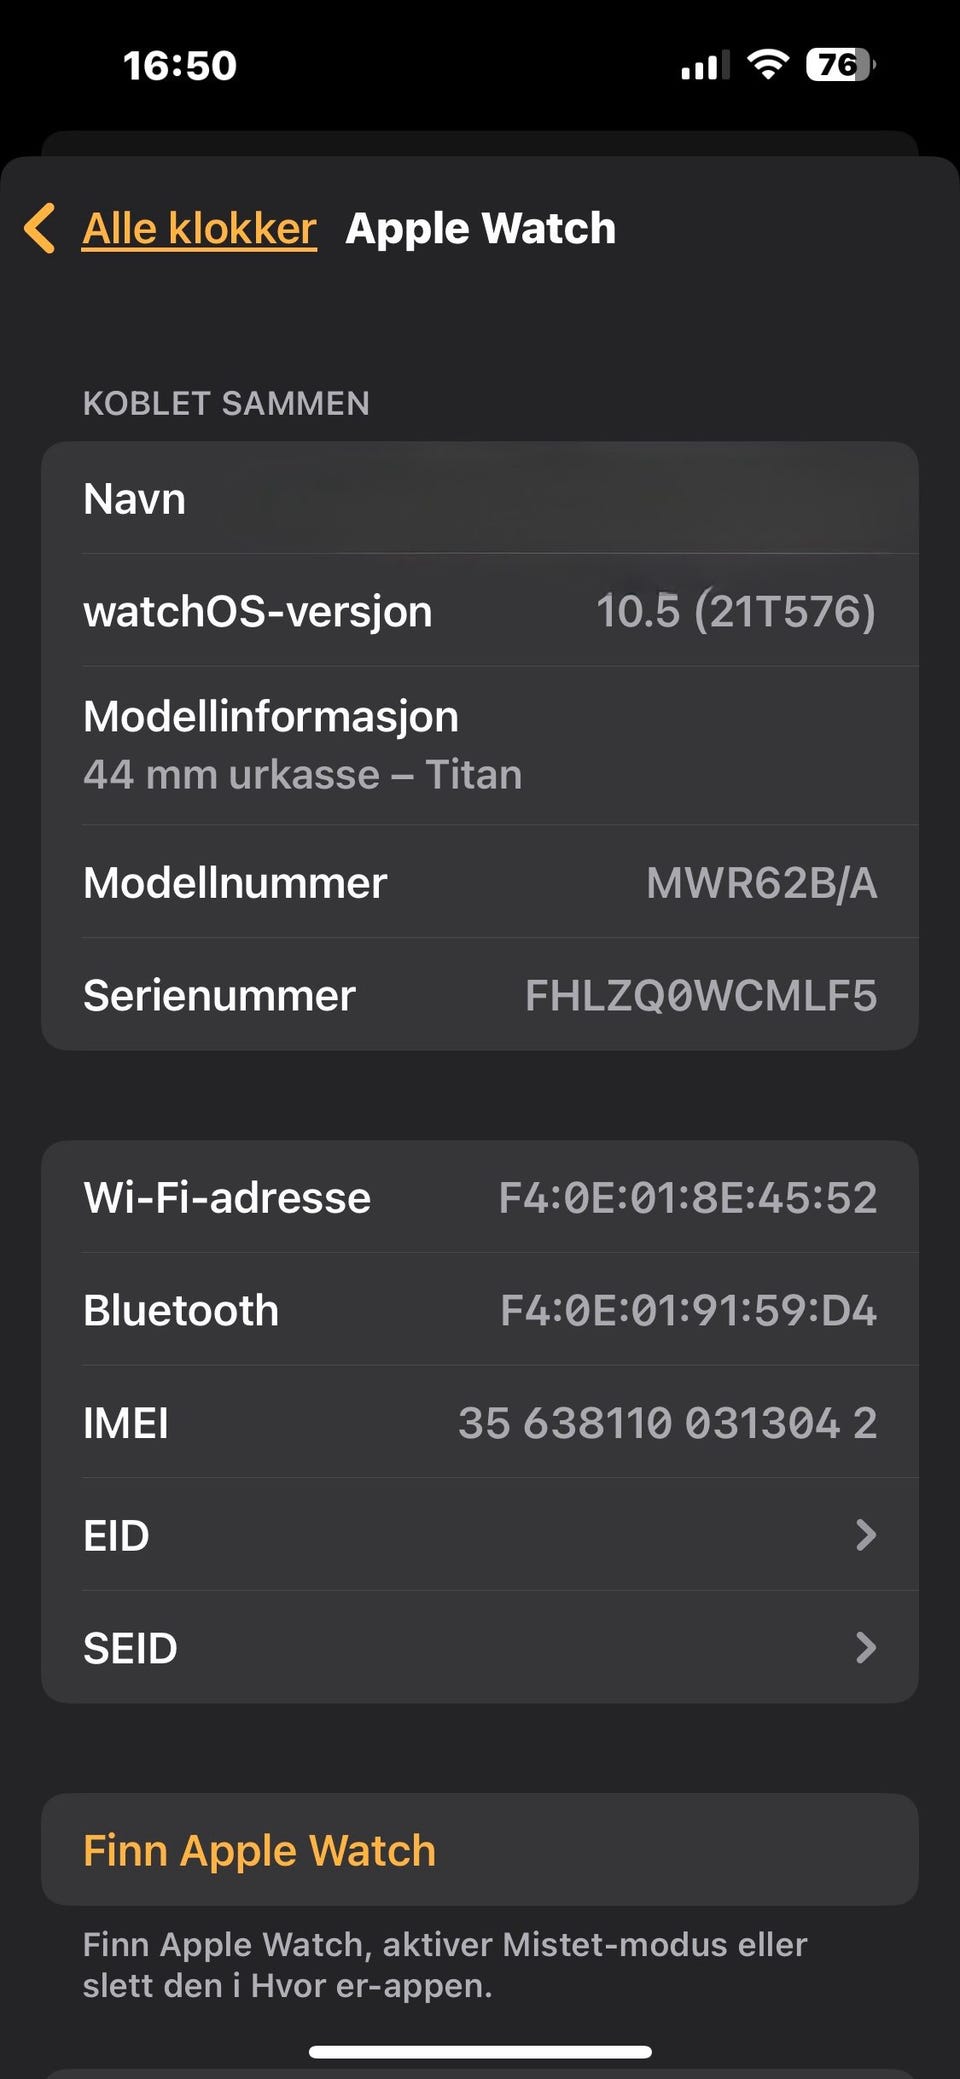The image size is (960, 2079).
Task: Tap the battery level indicator
Action: [x=840, y=65]
